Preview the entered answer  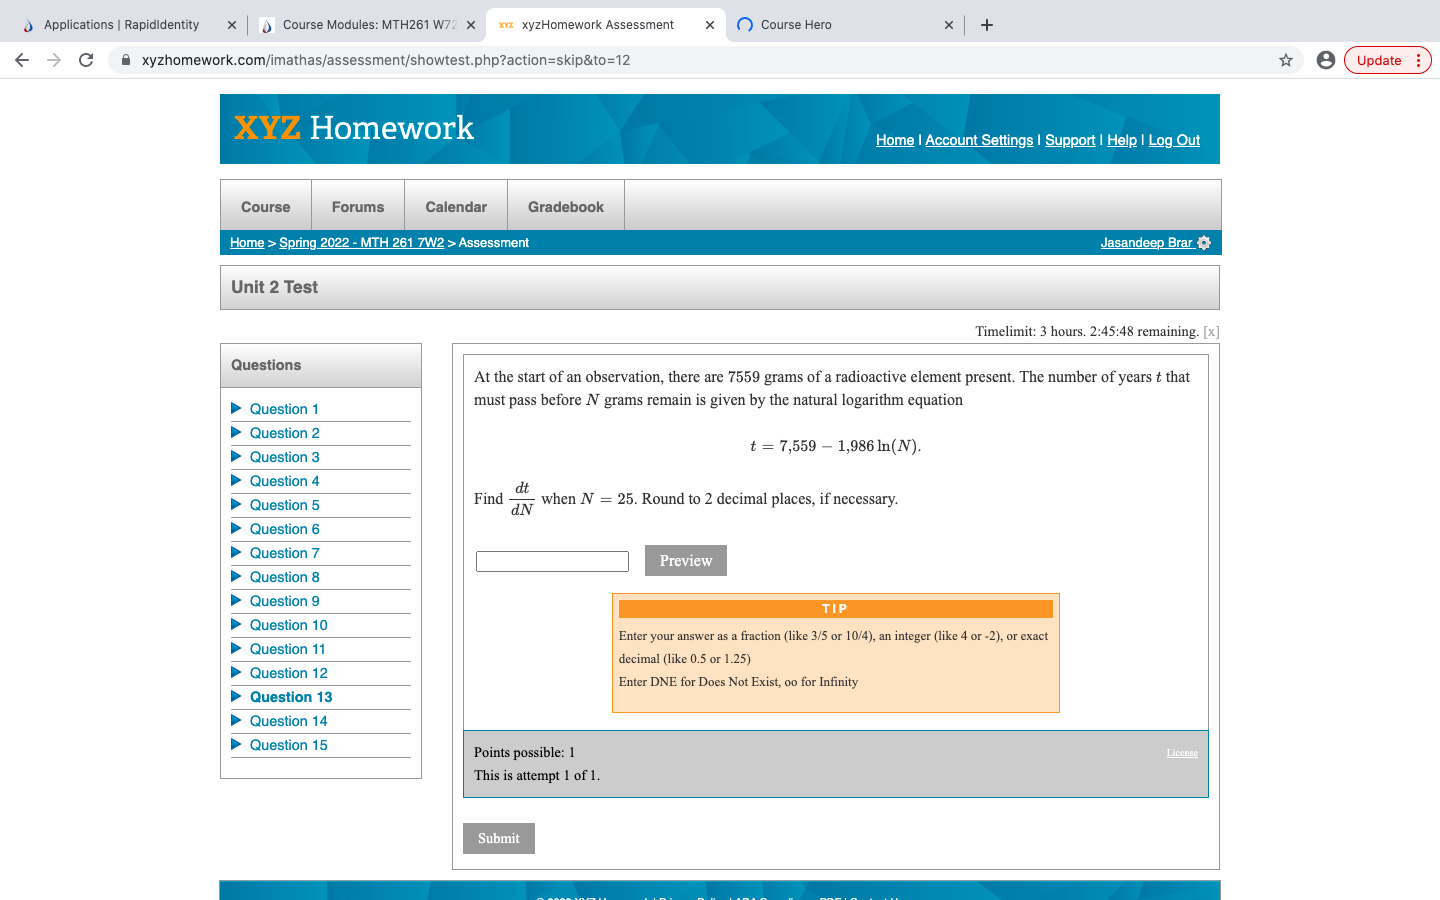point(685,560)
